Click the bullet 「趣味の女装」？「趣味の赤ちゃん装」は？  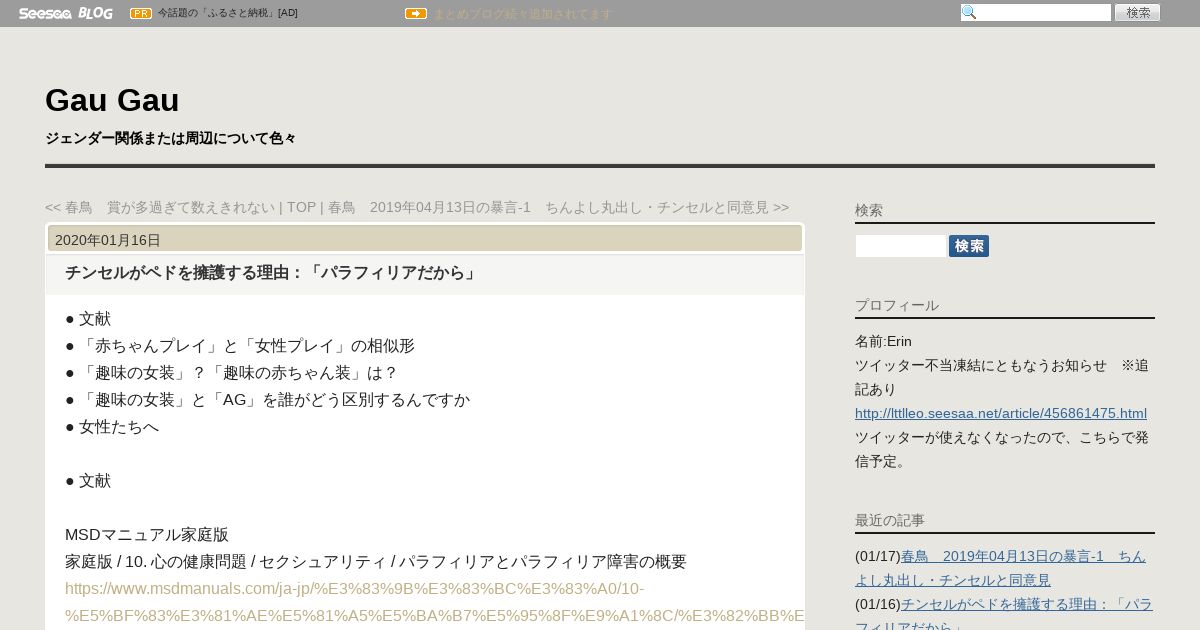[x=232, y=373]
